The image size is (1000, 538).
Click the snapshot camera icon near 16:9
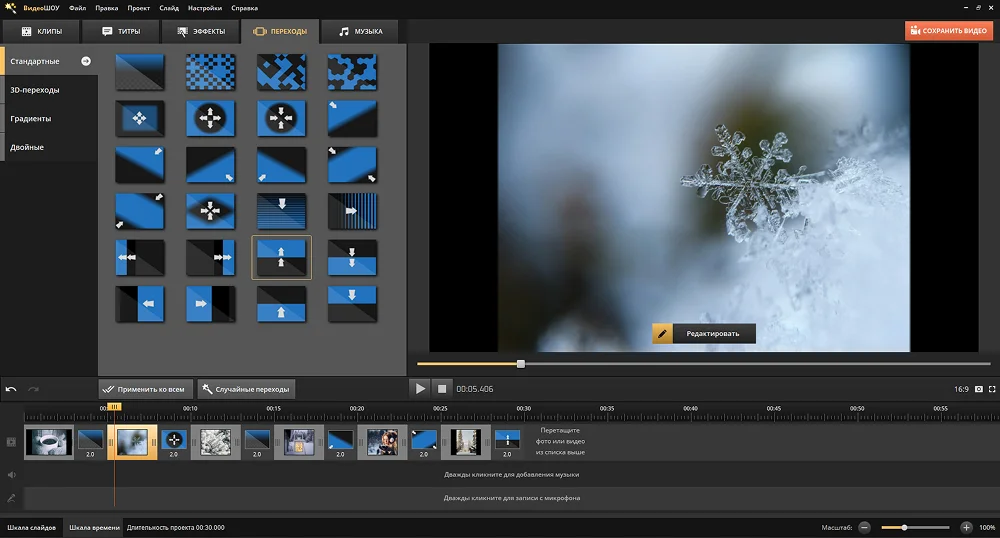pos(979,388)
